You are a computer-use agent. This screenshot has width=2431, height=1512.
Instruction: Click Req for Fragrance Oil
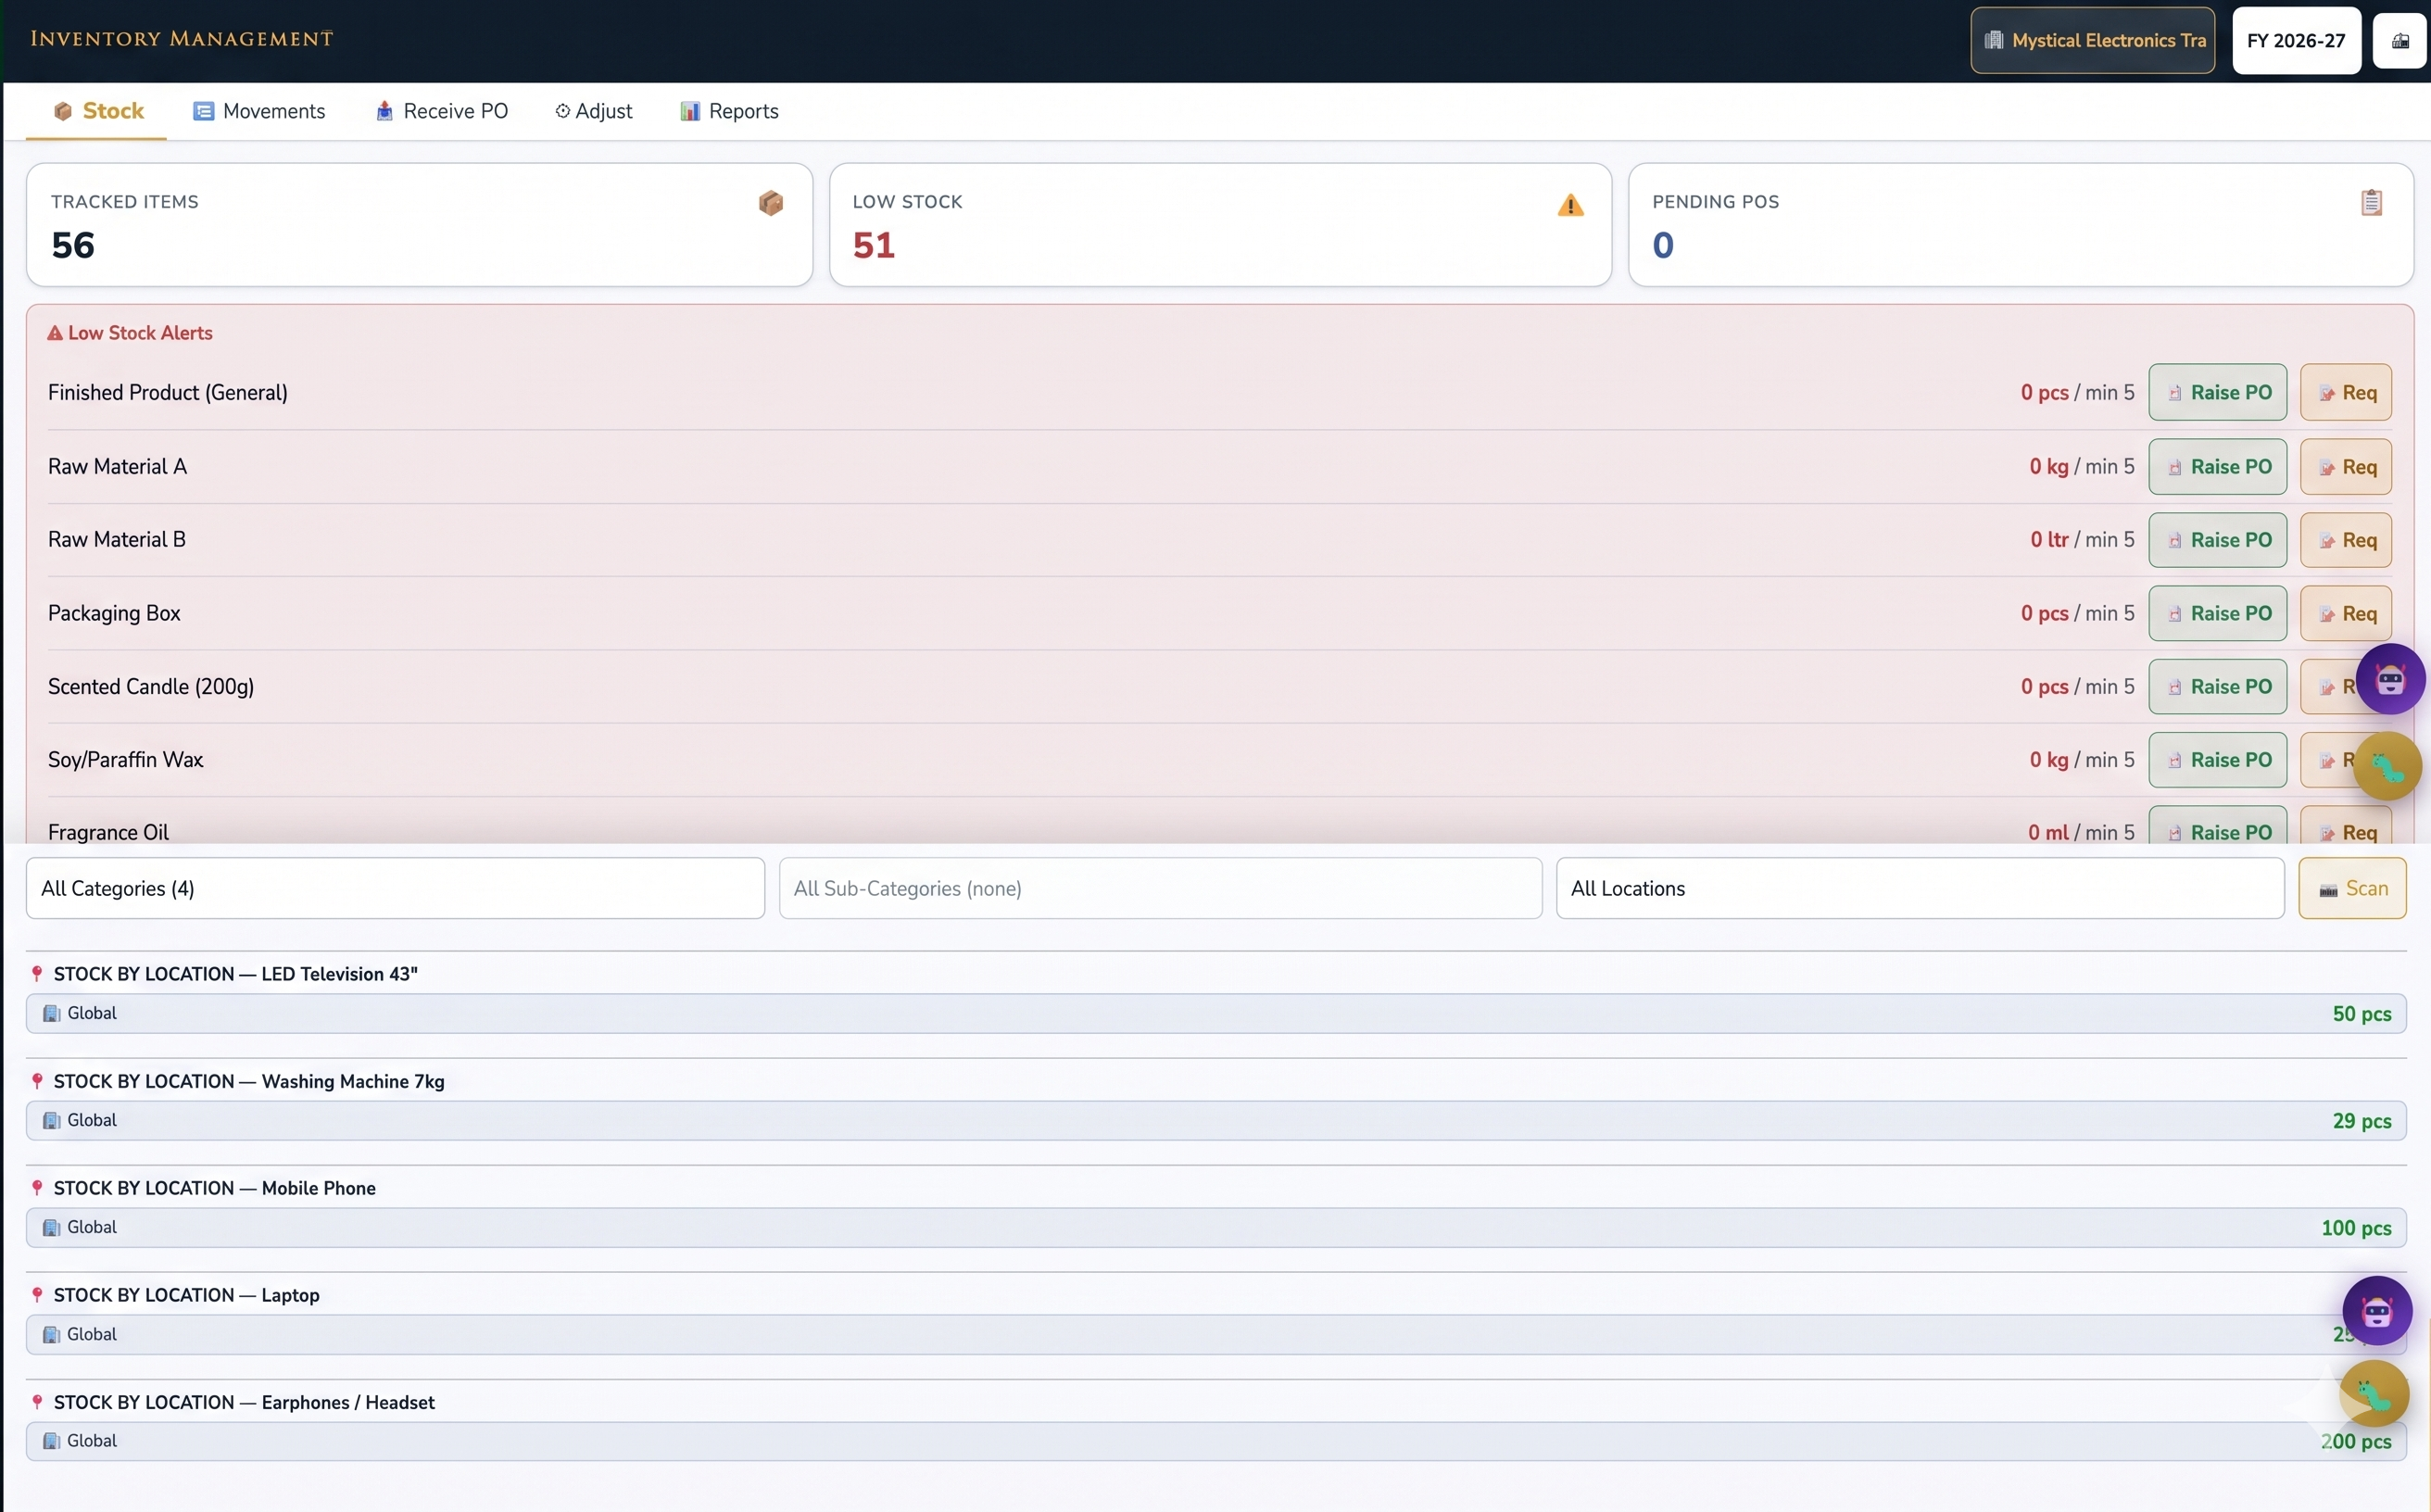tap(2345, 826)
